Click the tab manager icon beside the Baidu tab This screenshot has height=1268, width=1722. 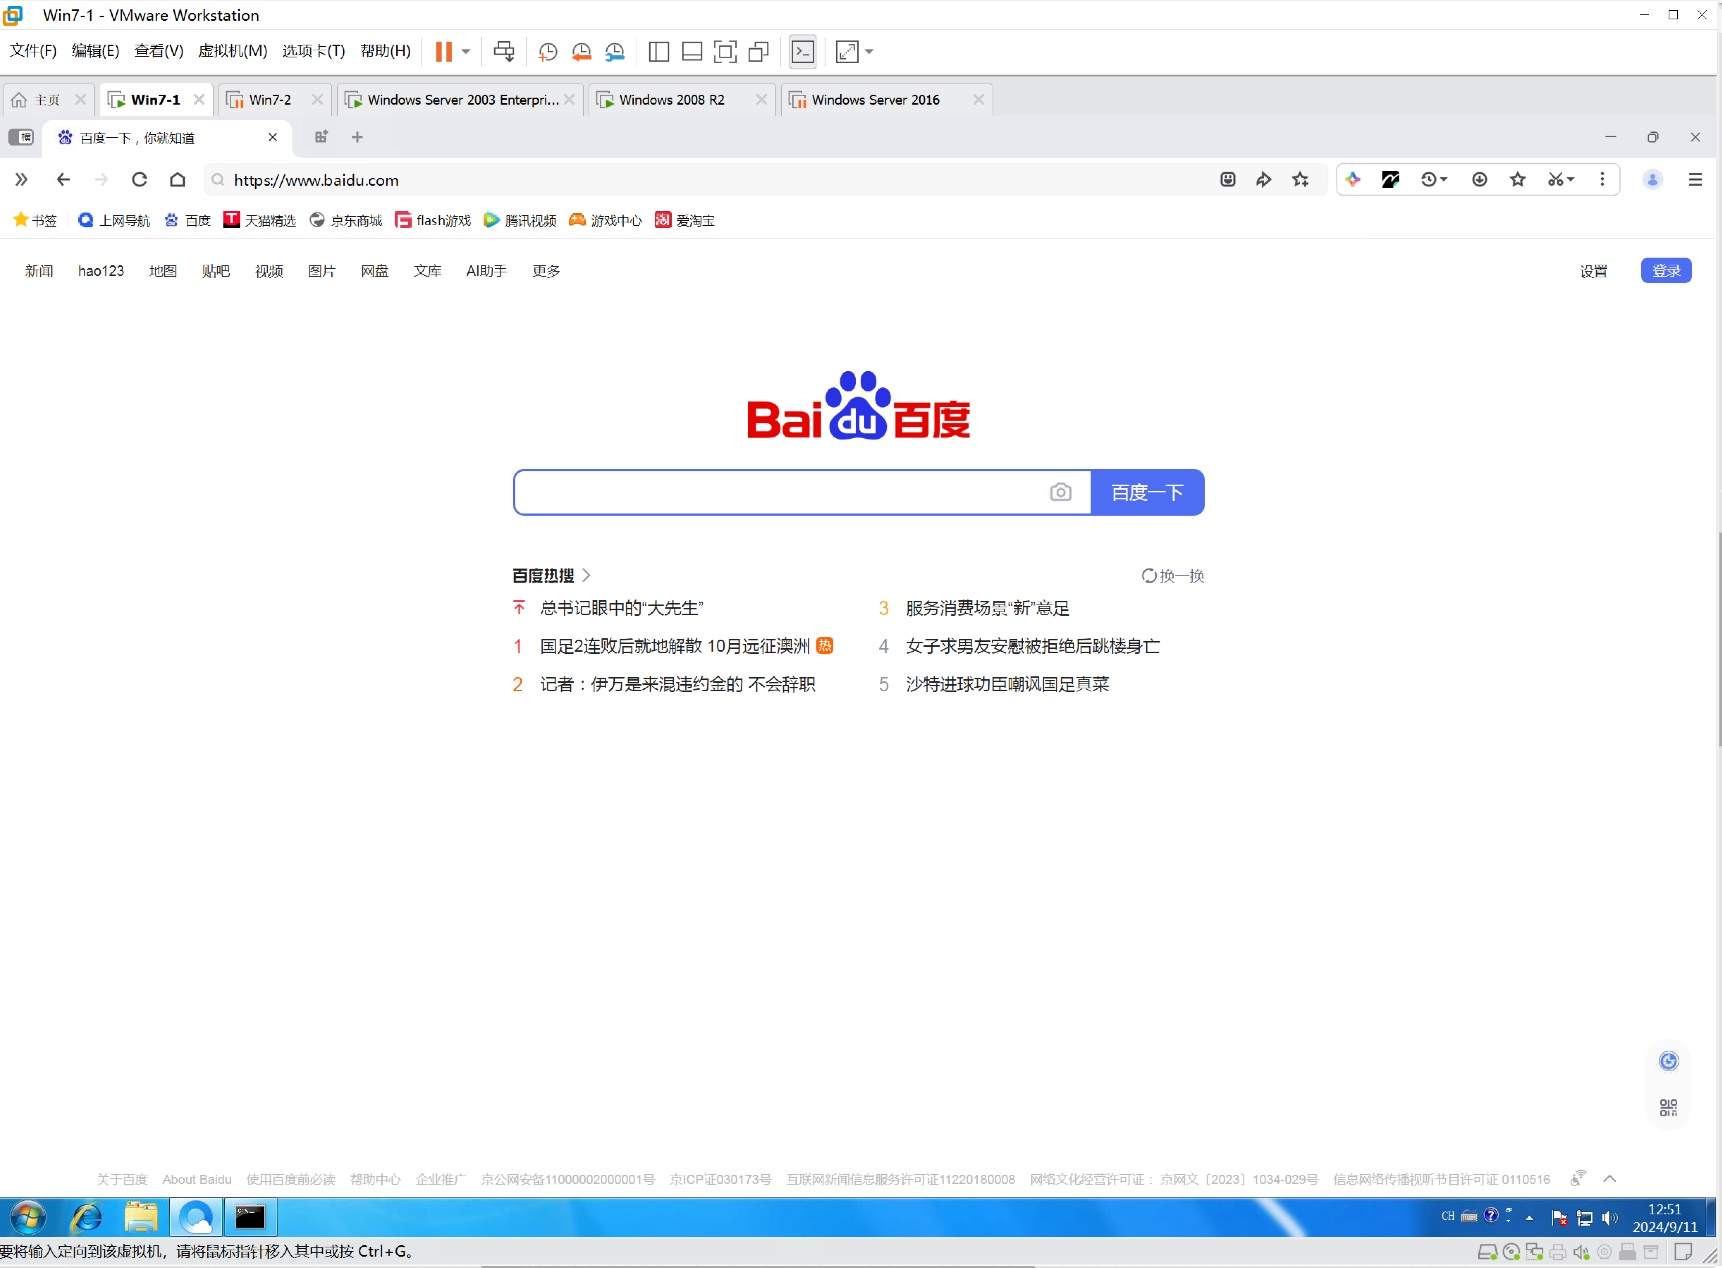[x=321, y=137]
